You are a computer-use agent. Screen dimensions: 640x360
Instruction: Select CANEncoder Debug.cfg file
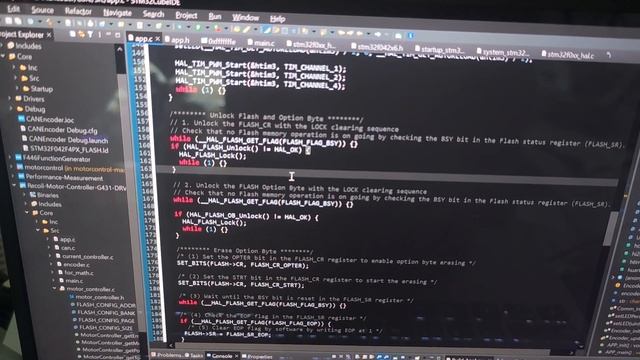[x=59, y=129]
